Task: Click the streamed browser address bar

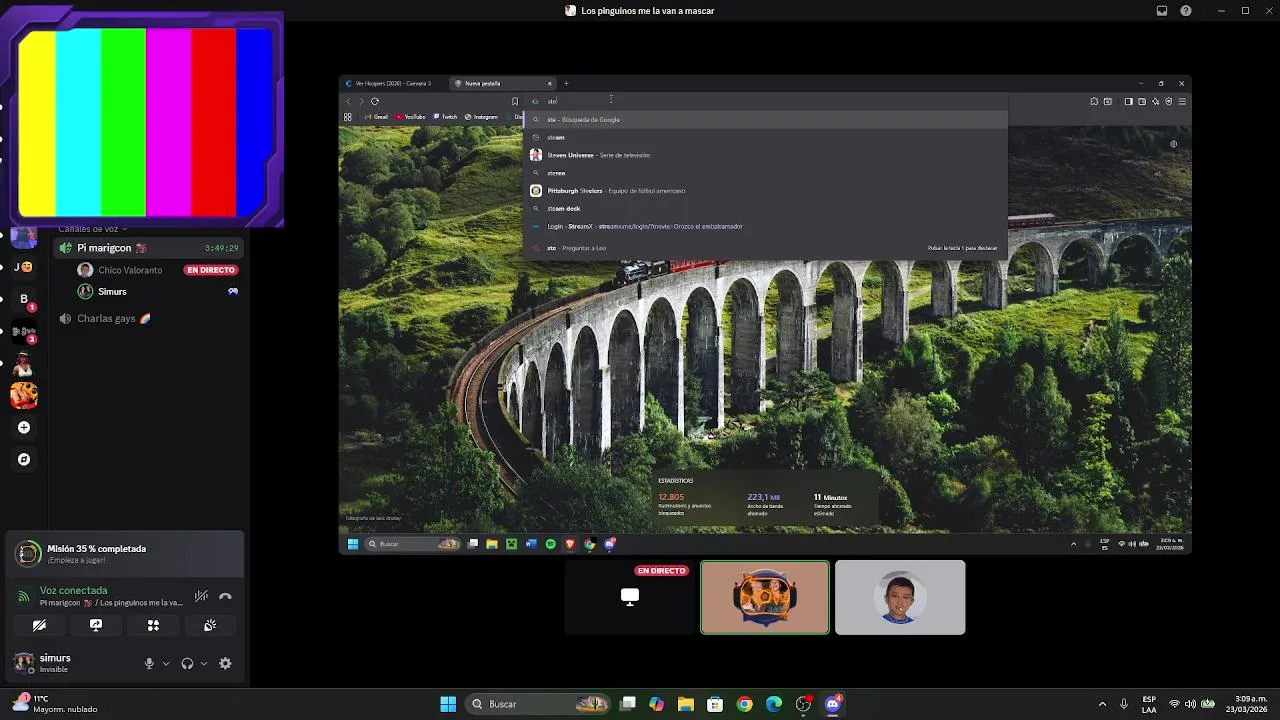Action: tap(765, 101)
